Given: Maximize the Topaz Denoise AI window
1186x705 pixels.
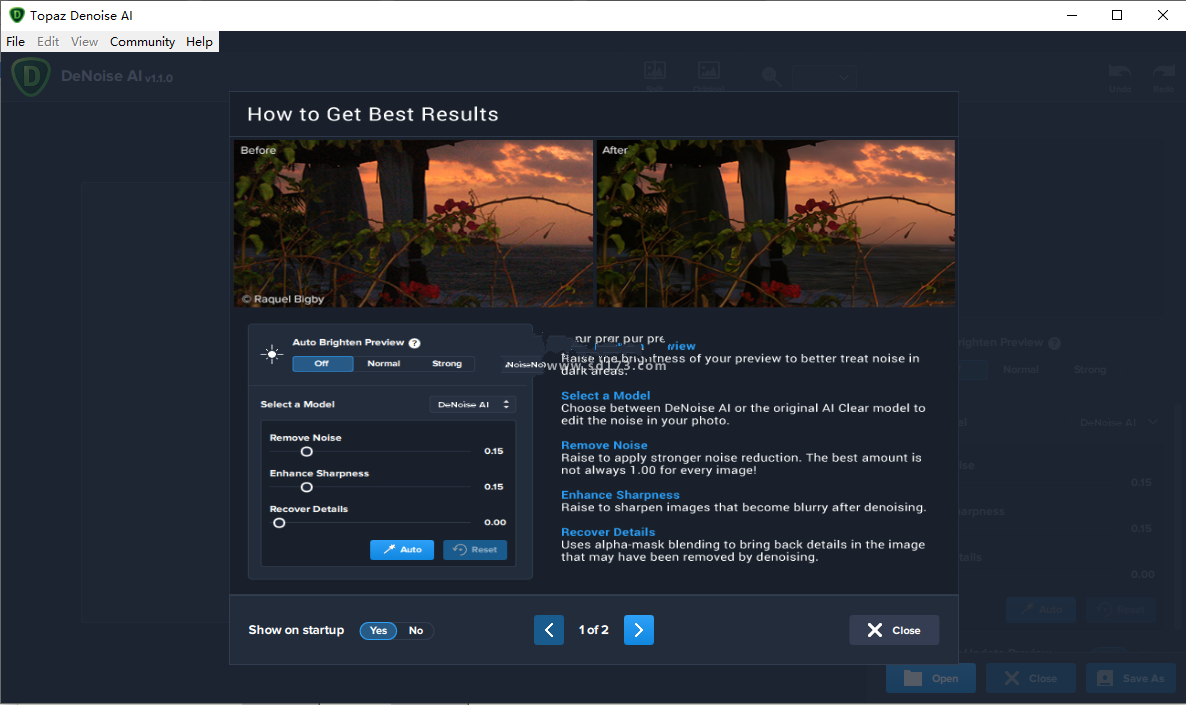Looking at the screenshot, I should [x=1117, y=15].
